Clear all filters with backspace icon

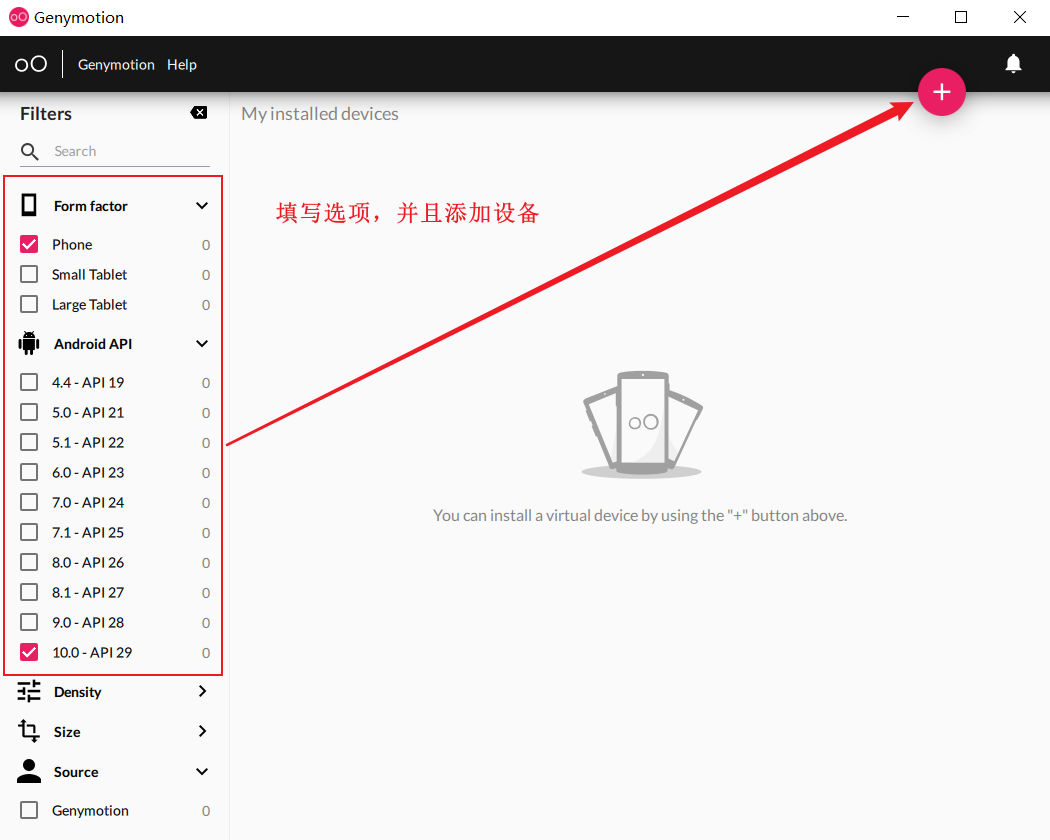pyautogui.click(x=199, y=113)
